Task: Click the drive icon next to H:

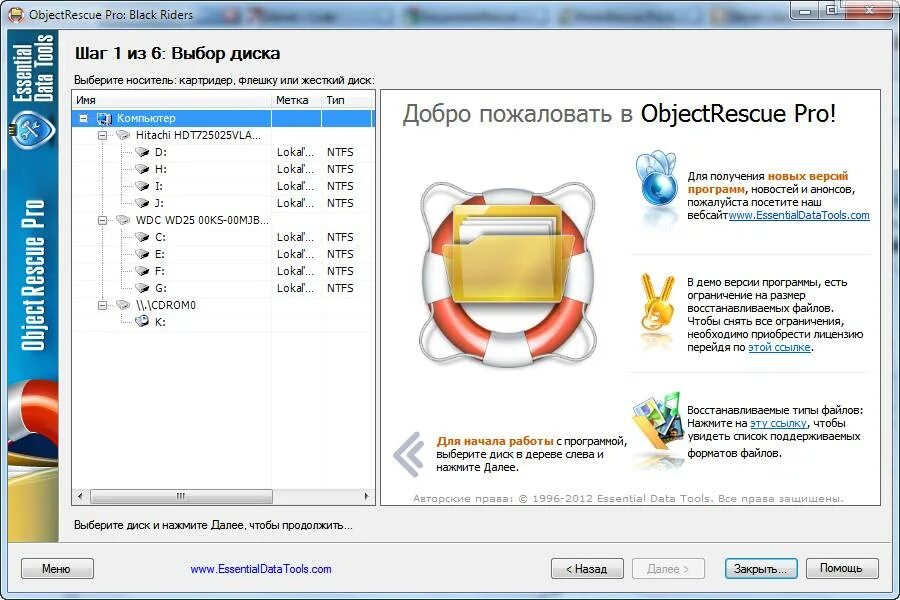Action: tap(142, 169)
